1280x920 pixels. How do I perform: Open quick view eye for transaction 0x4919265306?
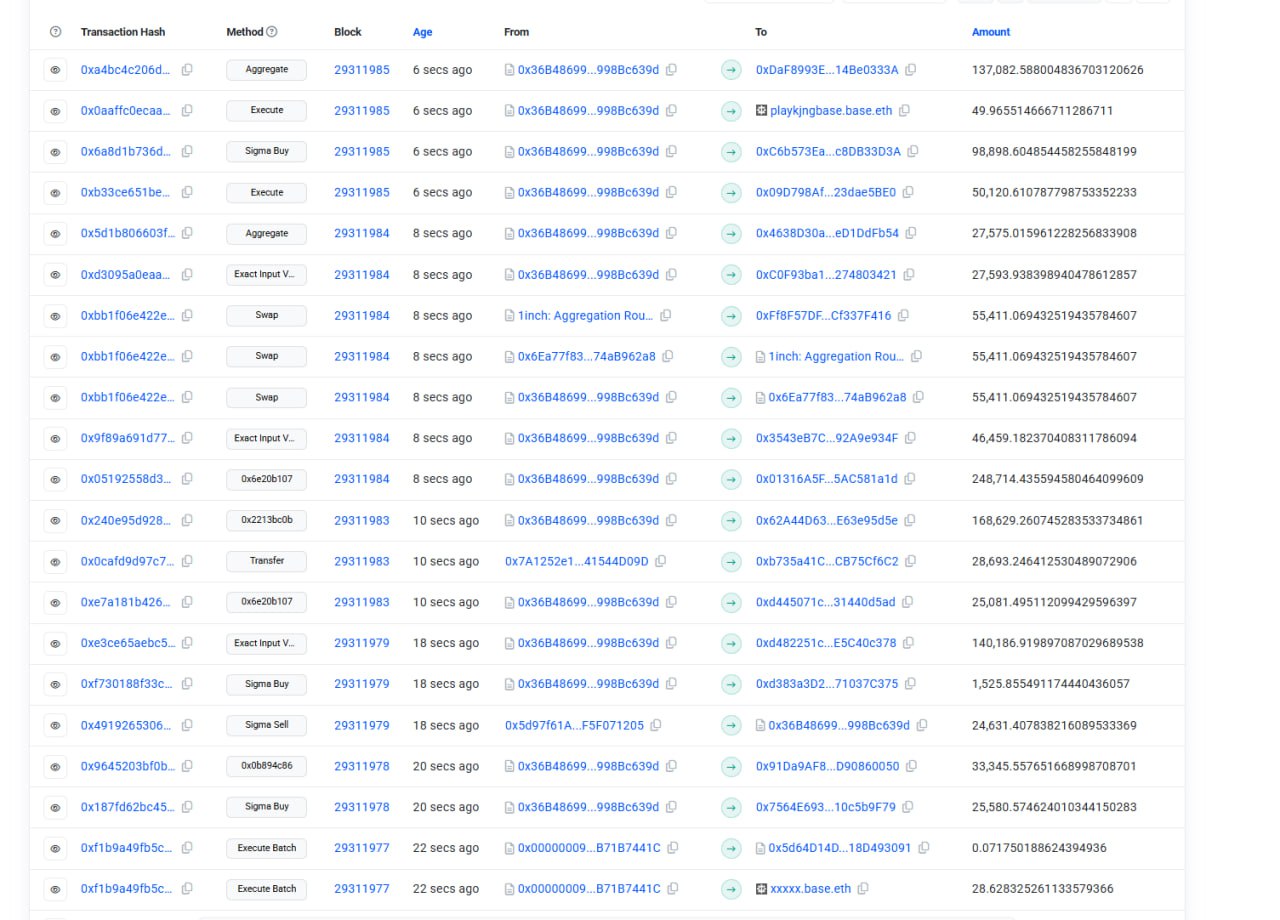click(x=55, y=726)
